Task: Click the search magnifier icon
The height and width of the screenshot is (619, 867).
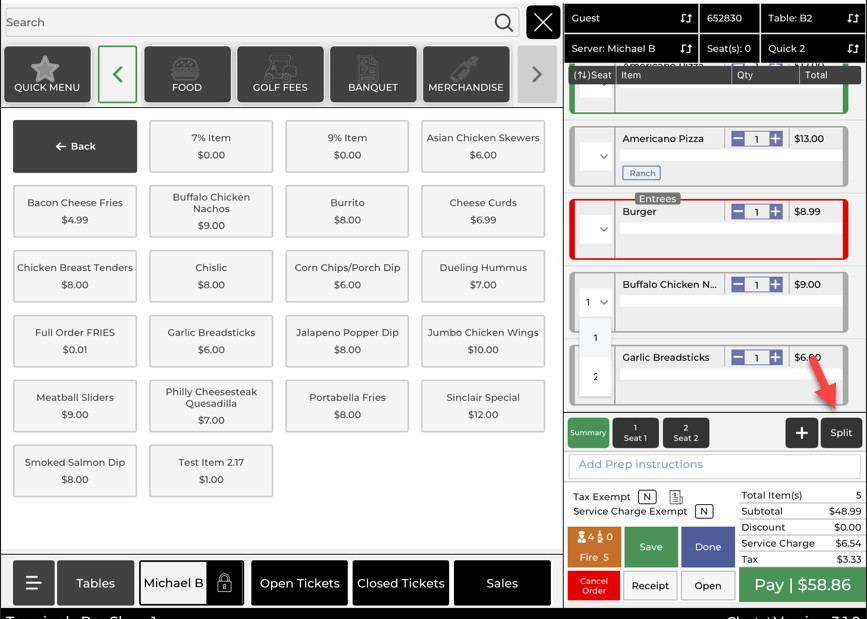Action: click(504, 22)
